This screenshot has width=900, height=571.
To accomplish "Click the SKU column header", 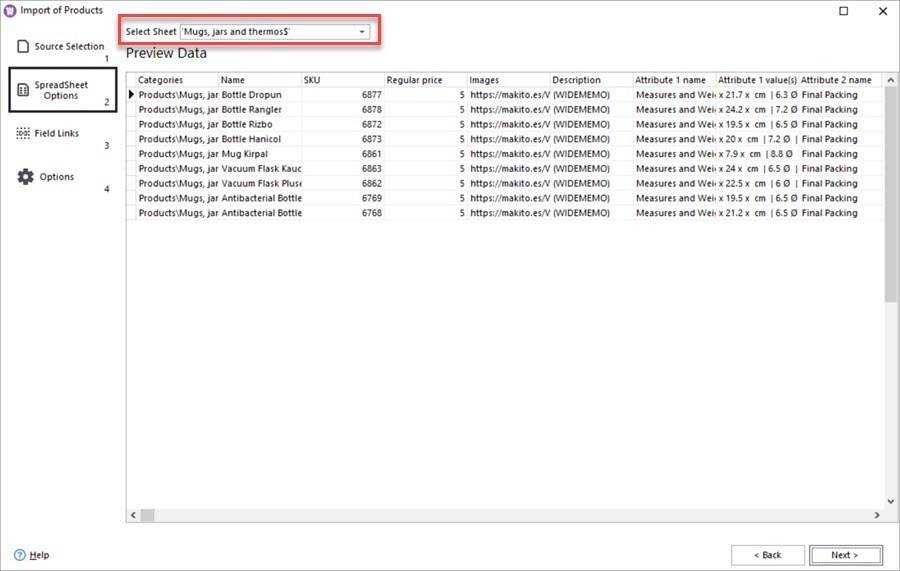I will tap(341, 80).
